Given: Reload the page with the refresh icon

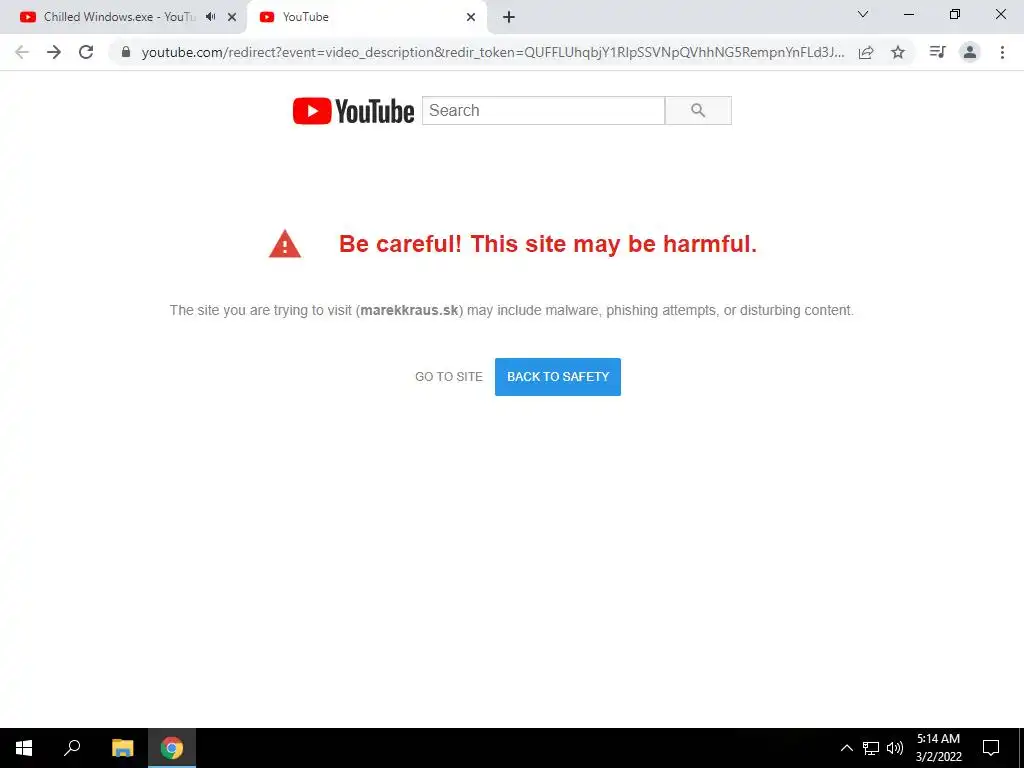Looking at the screenshot, I should [86, 52].
